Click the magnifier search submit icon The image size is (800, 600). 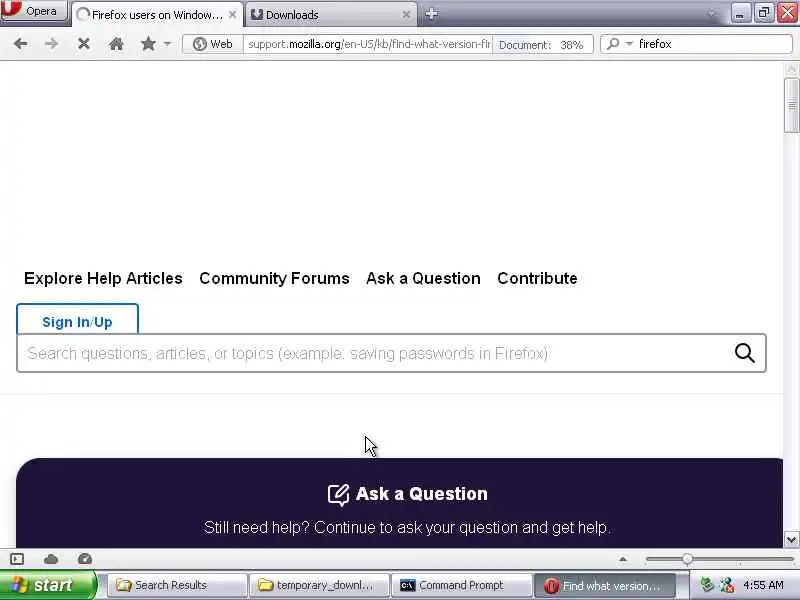(x=744, y=353)
